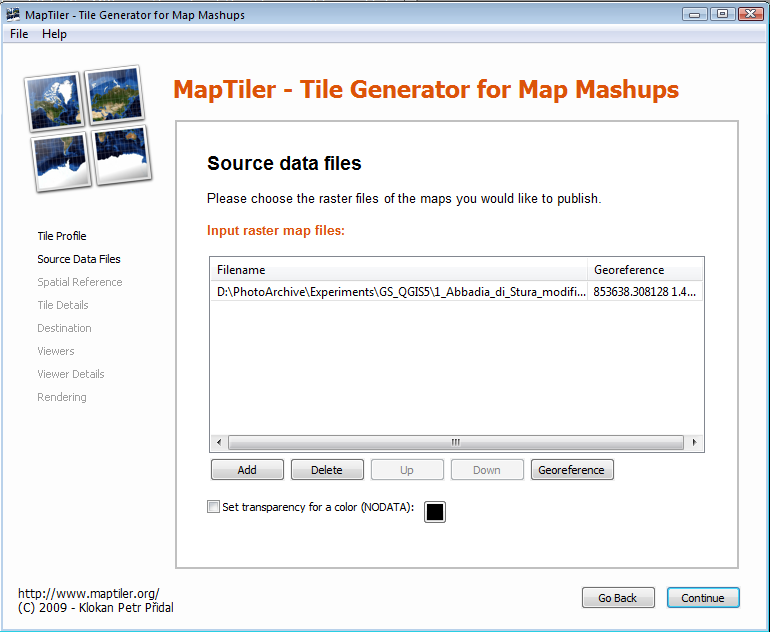This screenshot has height=632, width=770.
Task: Select Source Data Files step
Action: (x=79, y=259)
